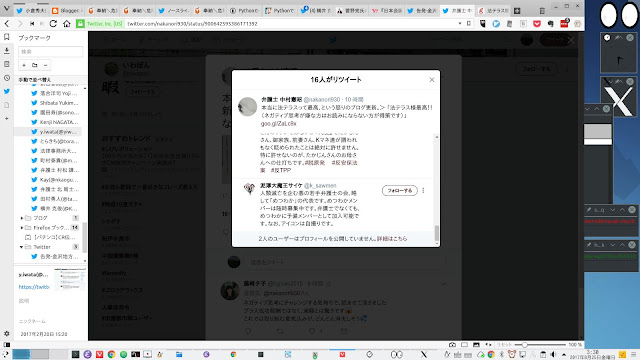The height and width of the screenshot is (360, 640).
Task: Go to the home page
Action: point(67,24)
